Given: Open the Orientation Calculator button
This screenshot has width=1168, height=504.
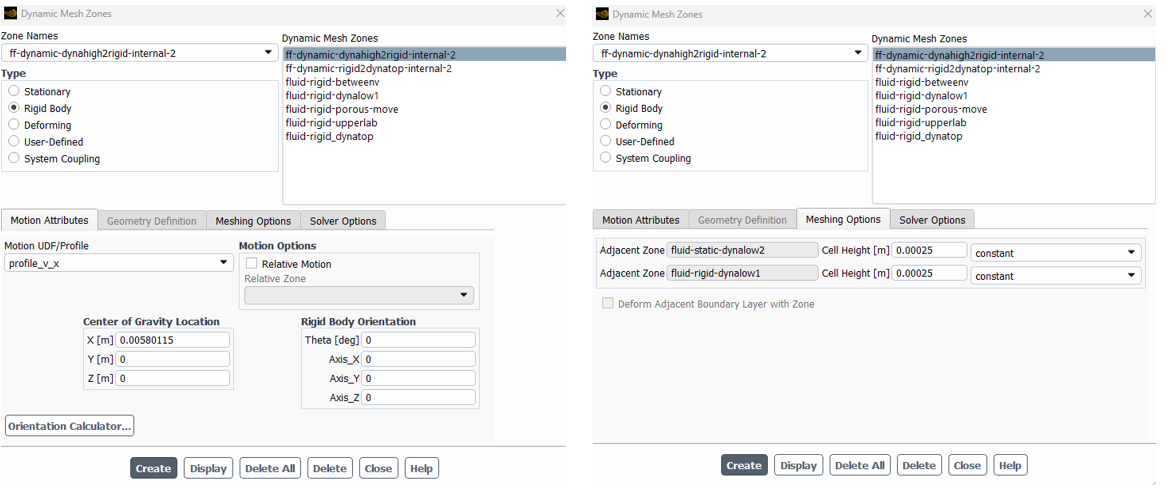Looking at the screenshot, I should tap(69, 426).
